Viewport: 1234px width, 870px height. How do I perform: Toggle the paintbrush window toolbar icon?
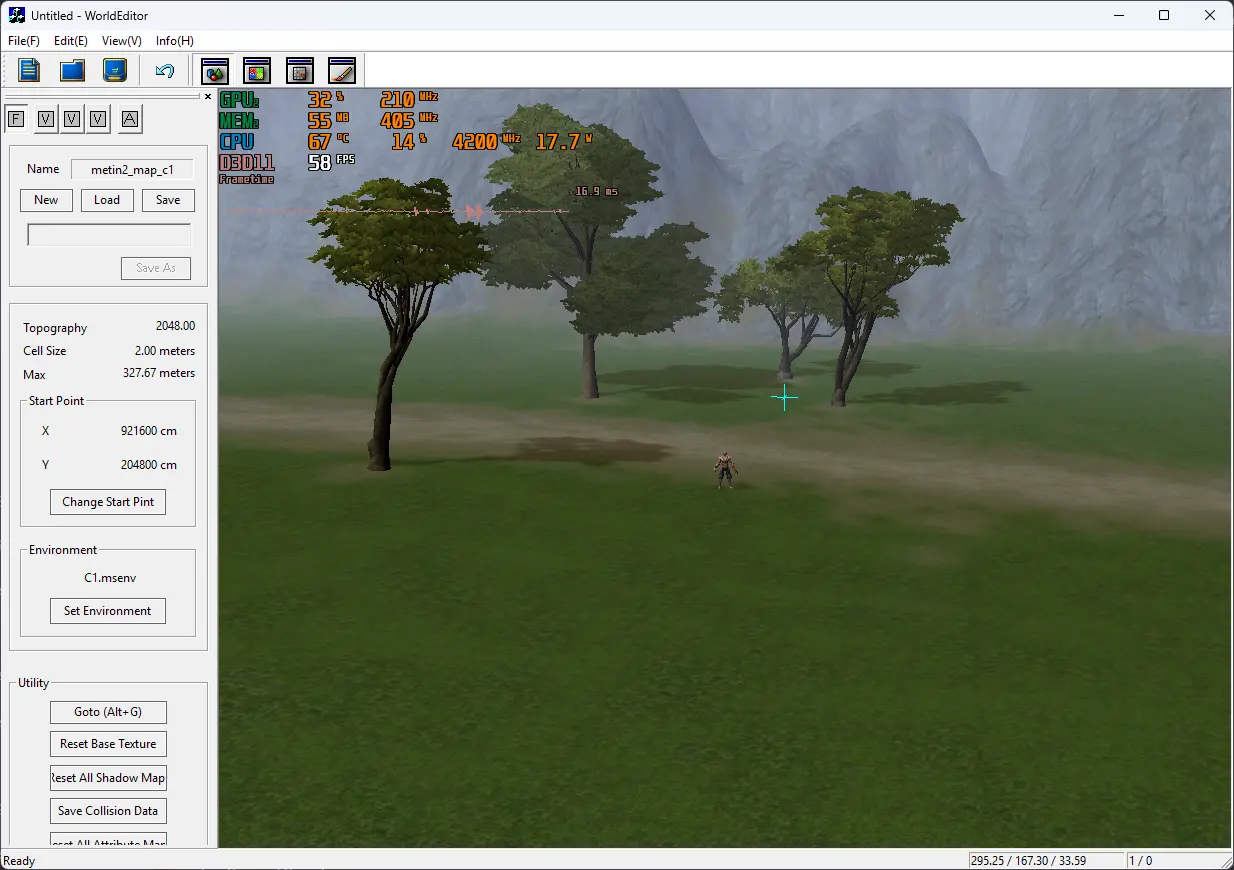(x=342, y=70)
